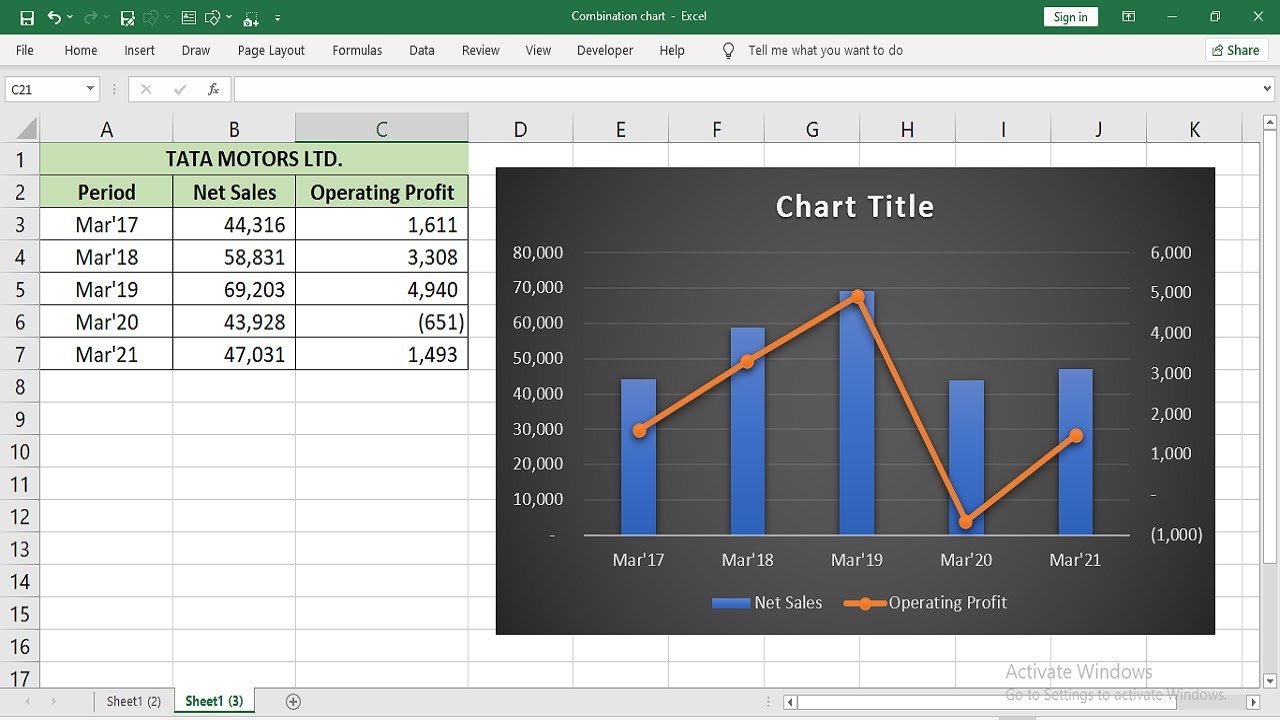Switch to the Insert ribbon tab
The width and height of the screenshot is (1280, 720).
(x=139, y=50)
